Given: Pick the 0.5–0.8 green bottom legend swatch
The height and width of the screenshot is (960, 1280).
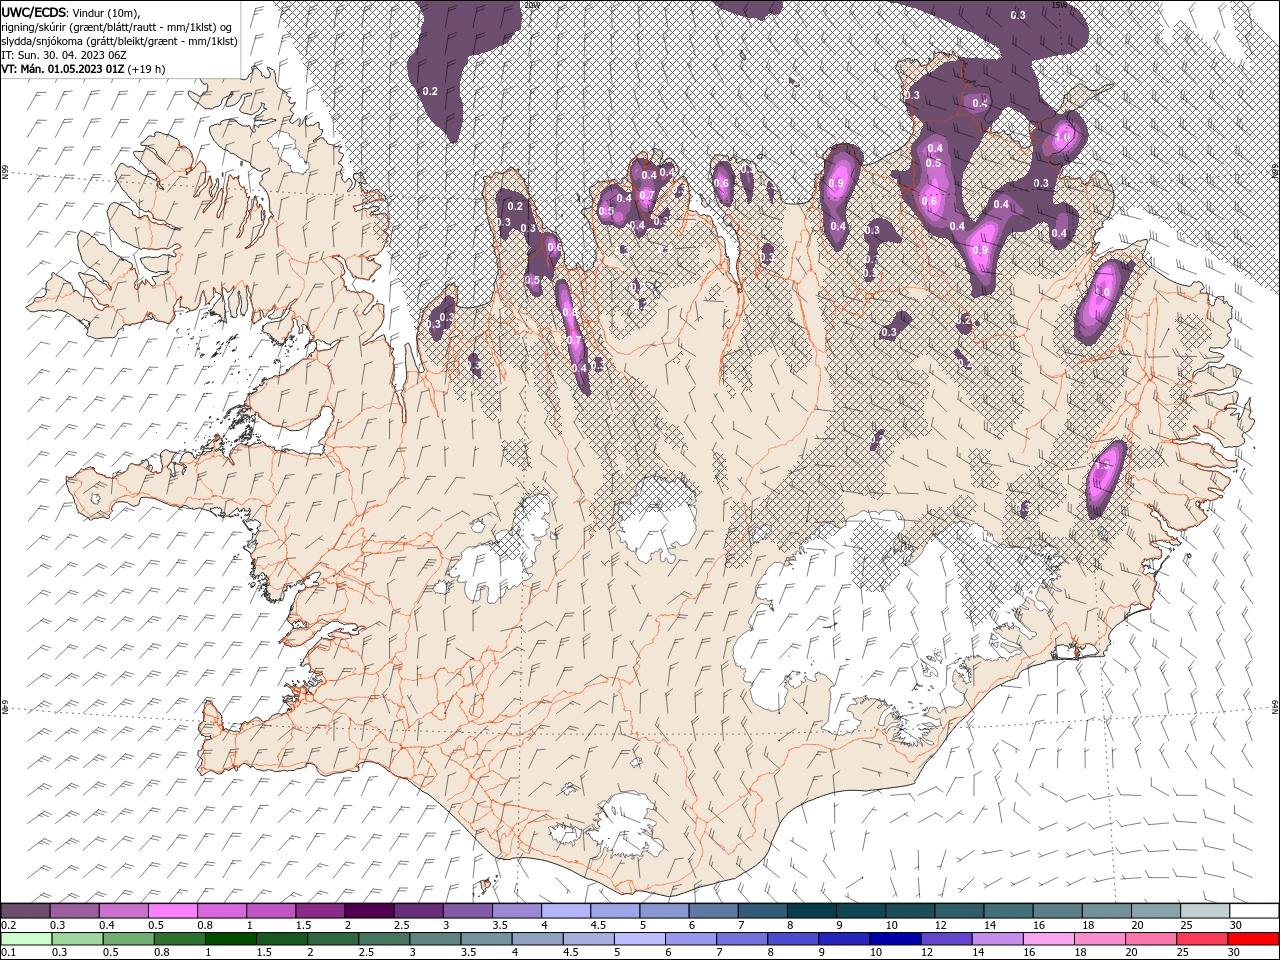Looking at the screenshot, I should (128, 938).
